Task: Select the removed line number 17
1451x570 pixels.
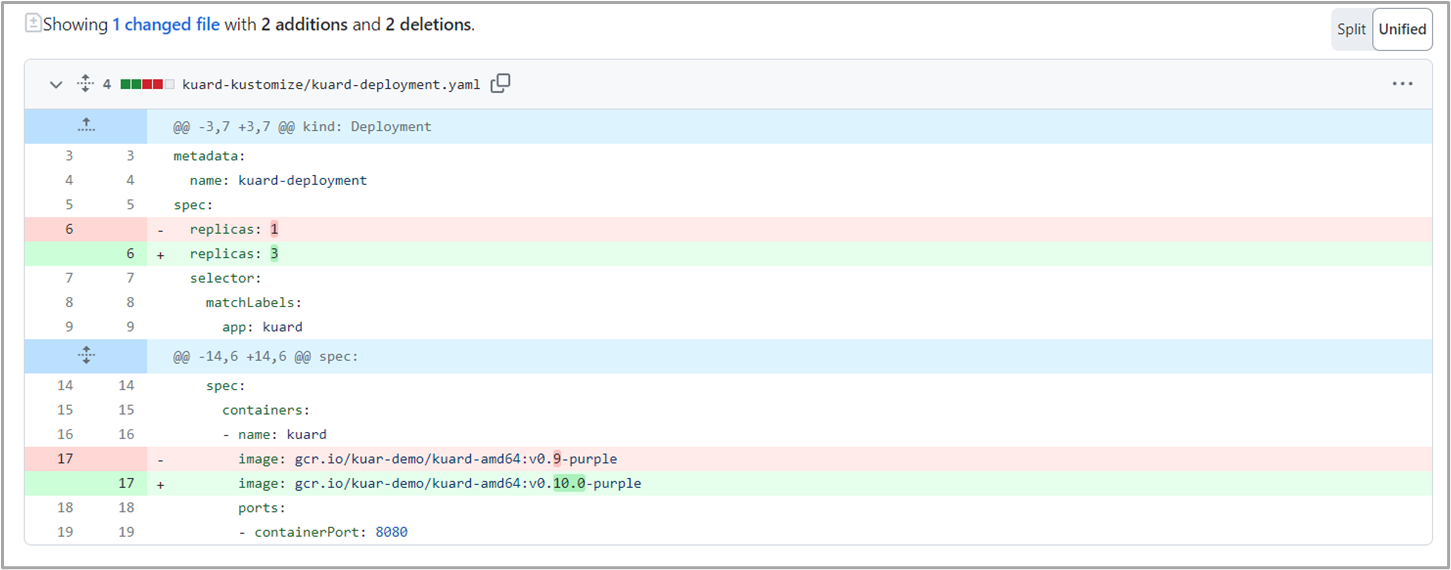Action: click(65, 459)
